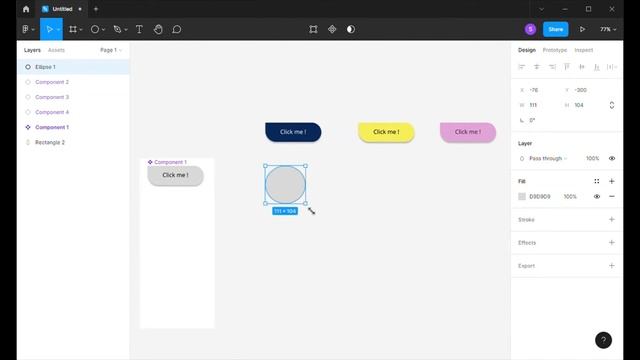Click the Align vertical centers icon
640x360 pixels.
[x=582, y=67]
